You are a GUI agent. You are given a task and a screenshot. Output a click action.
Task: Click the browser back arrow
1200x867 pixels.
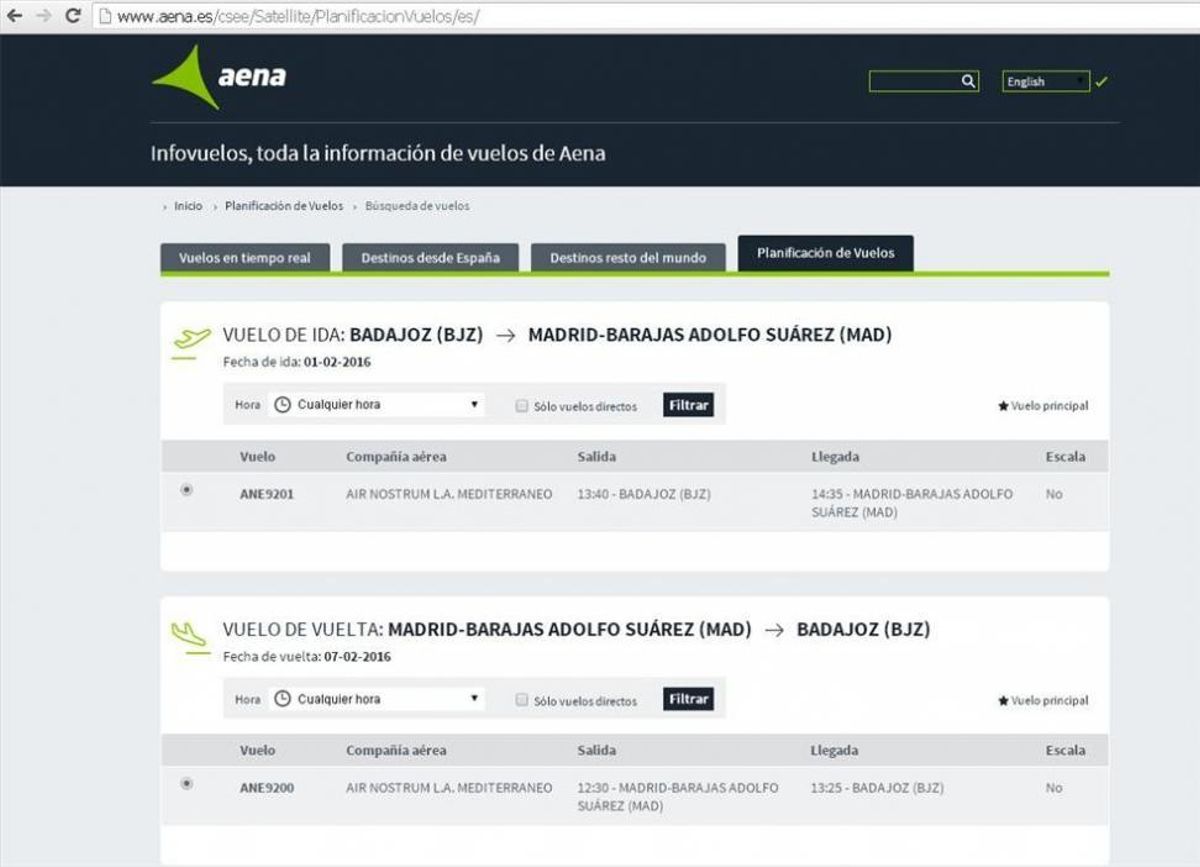click(x=14, y=16)
